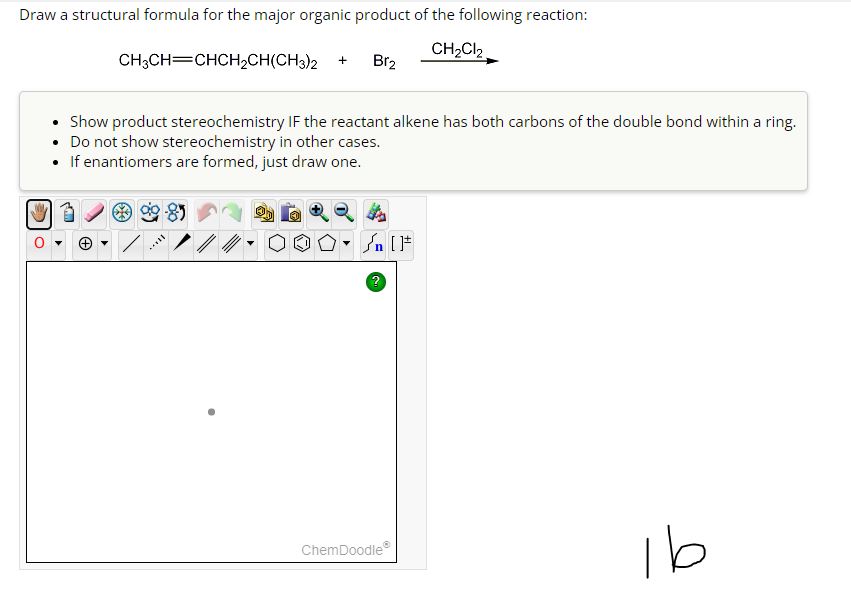
Task: Click the copy structure icon
Action: click(264, 213)
